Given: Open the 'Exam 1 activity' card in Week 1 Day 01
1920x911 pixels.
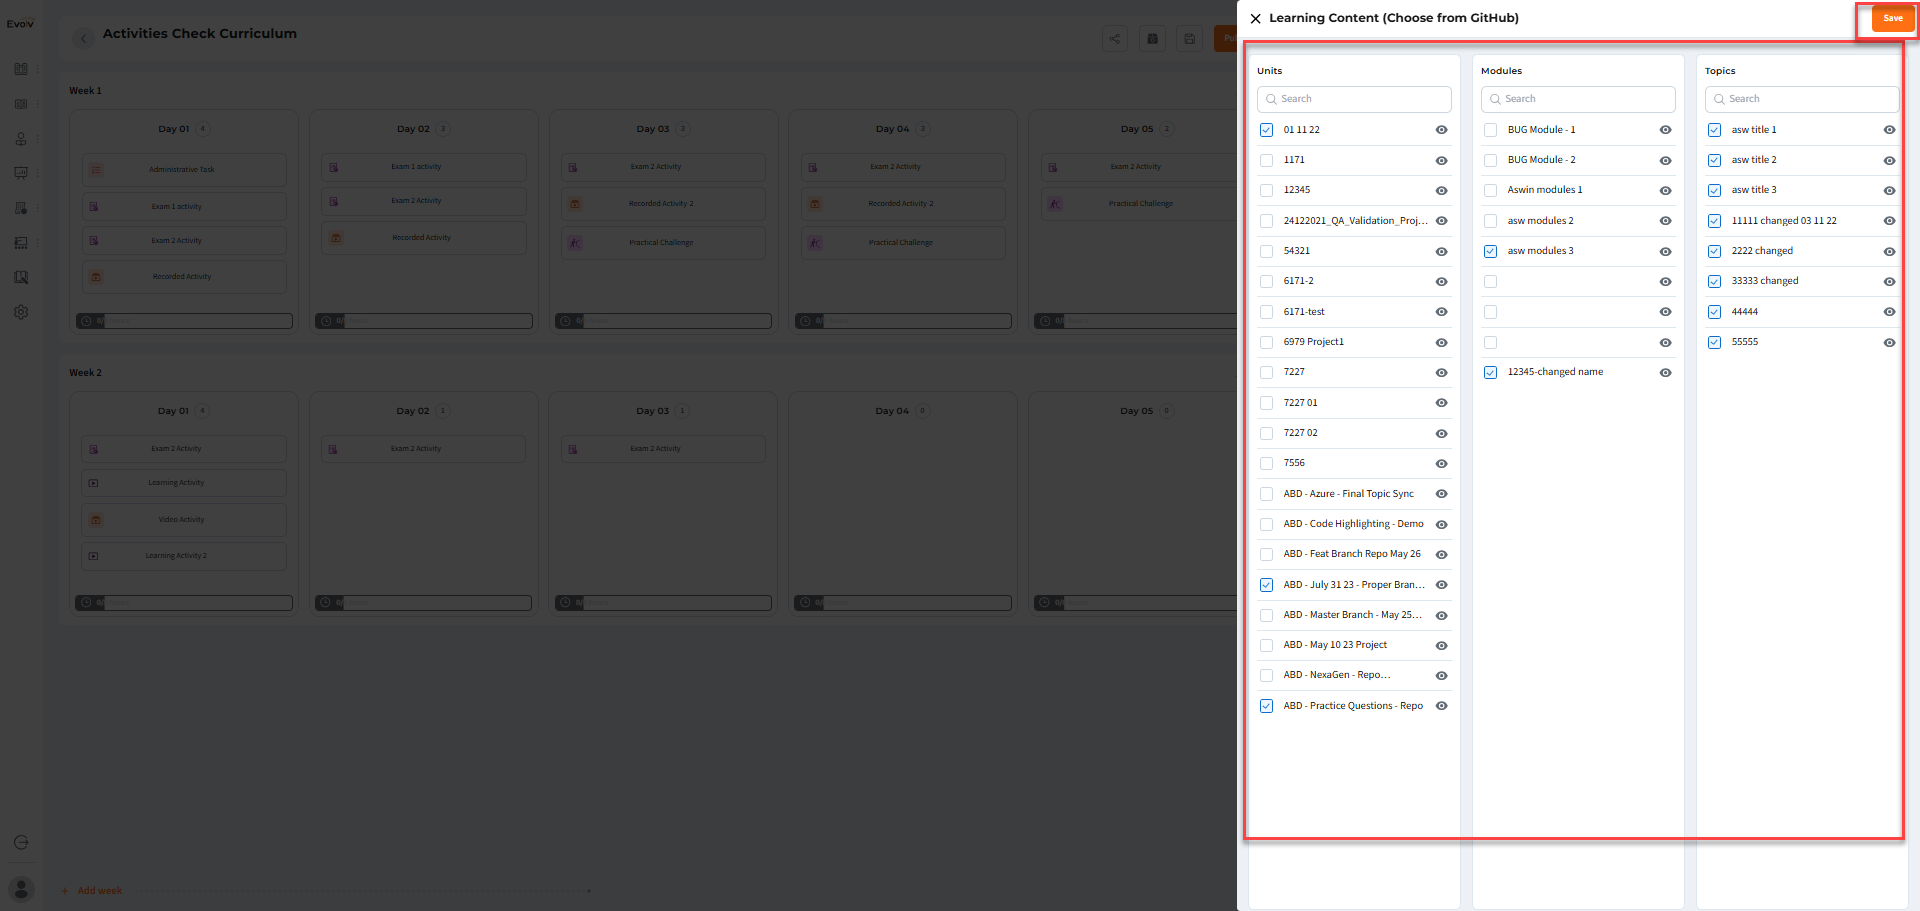Looking at the screenshot, I should click(184, 207).
